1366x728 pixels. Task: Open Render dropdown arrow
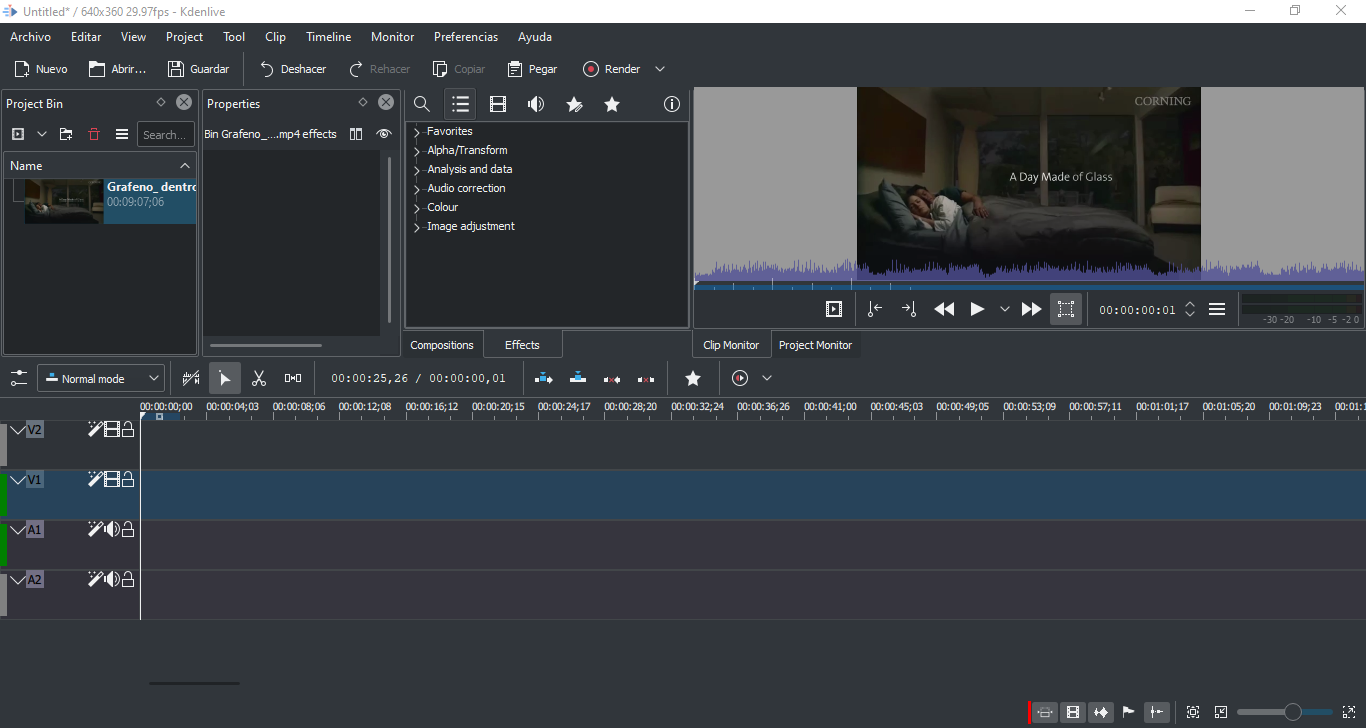tap(660, 69)
